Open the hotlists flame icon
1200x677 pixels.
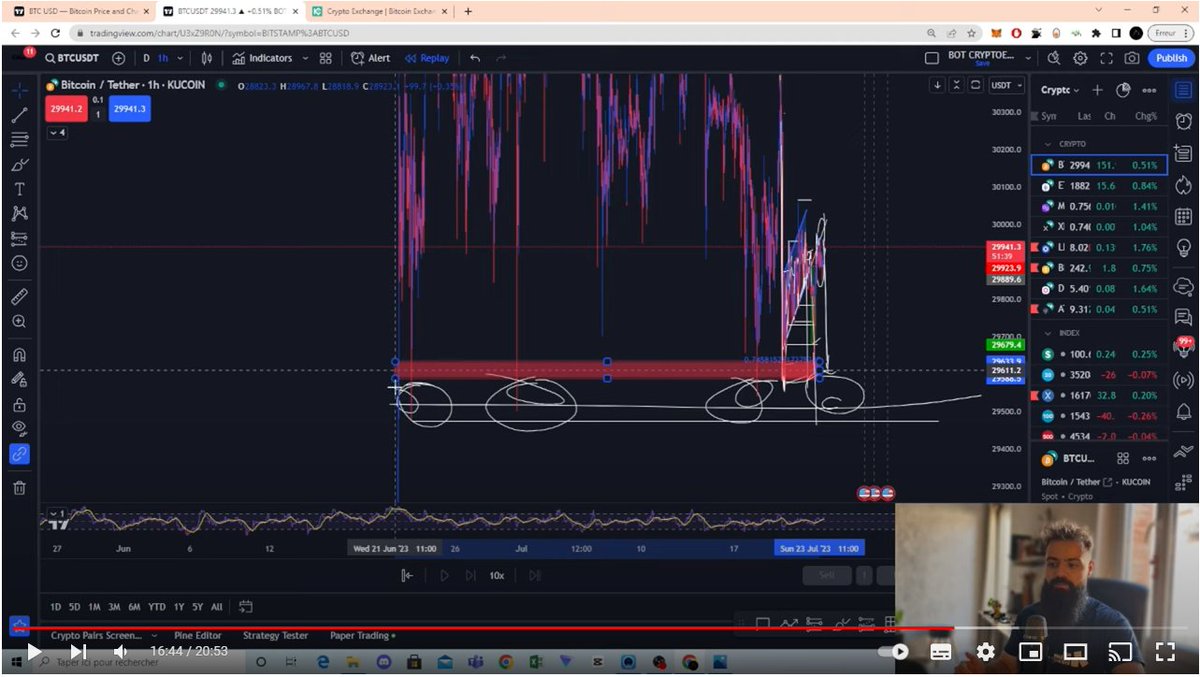coord(1184,185)
